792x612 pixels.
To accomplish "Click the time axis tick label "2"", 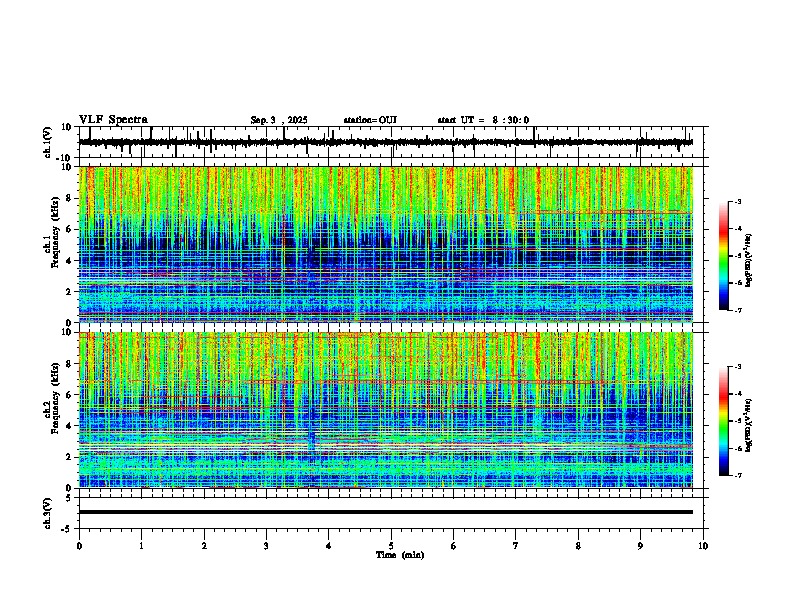I will tap(204, 546).
